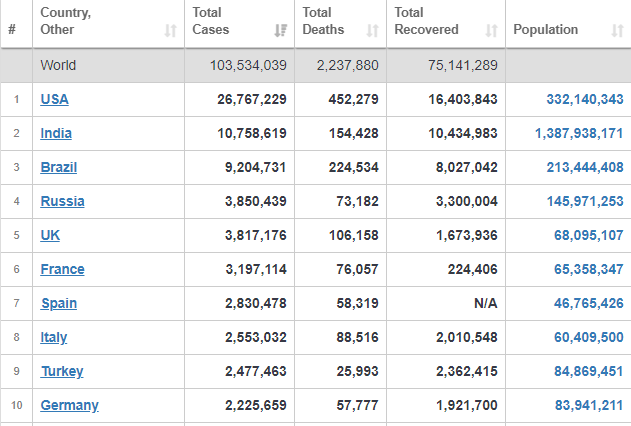Open the Germany country link
The image size is (631, 426).
(x=69, y=405)
